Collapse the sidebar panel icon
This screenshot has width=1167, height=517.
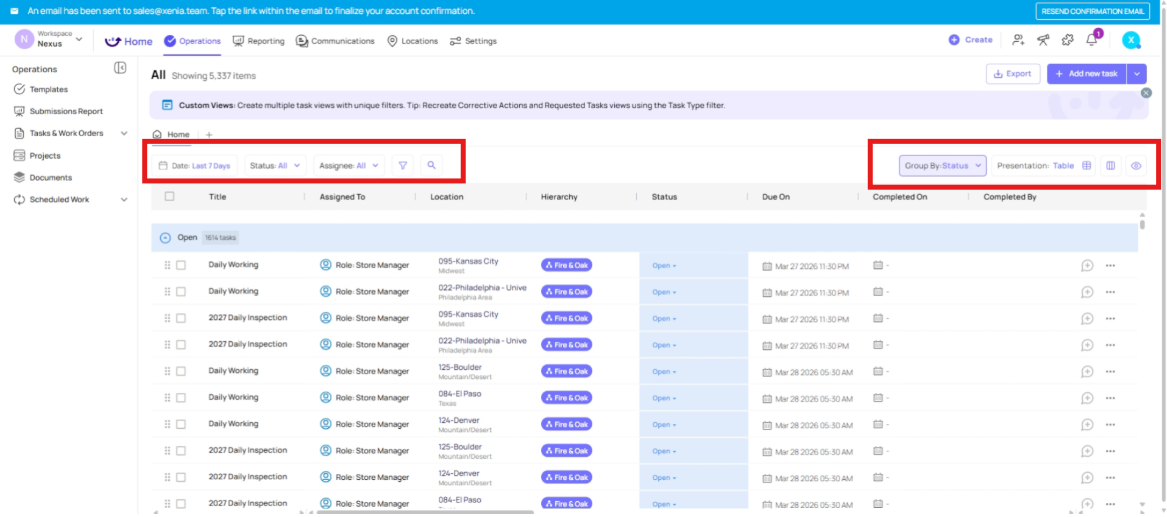point(120,68)
